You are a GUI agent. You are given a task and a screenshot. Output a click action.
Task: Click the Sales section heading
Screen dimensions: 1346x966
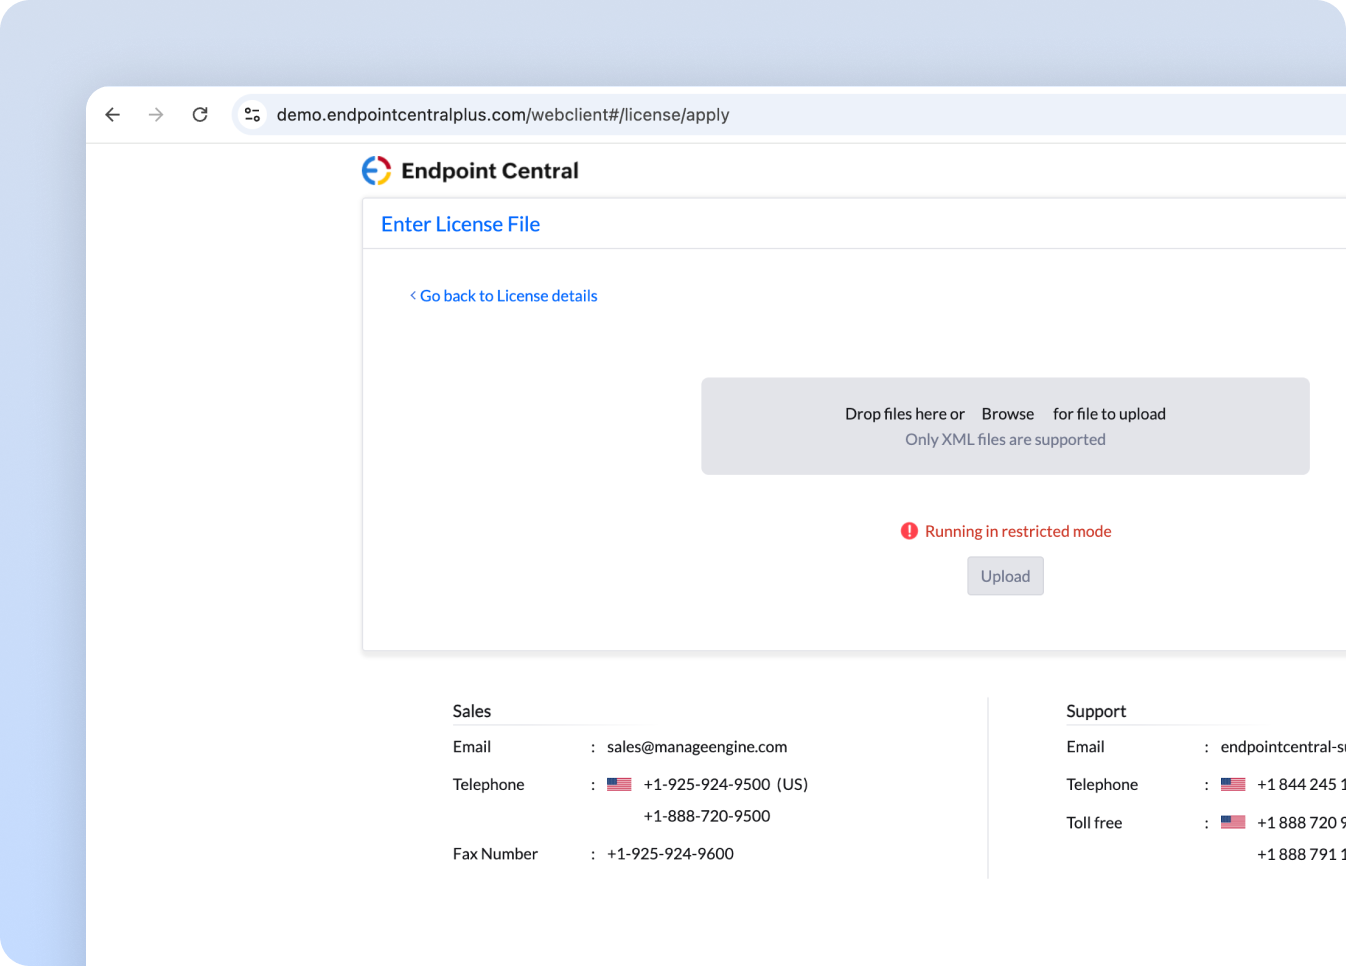pos(472,711)
